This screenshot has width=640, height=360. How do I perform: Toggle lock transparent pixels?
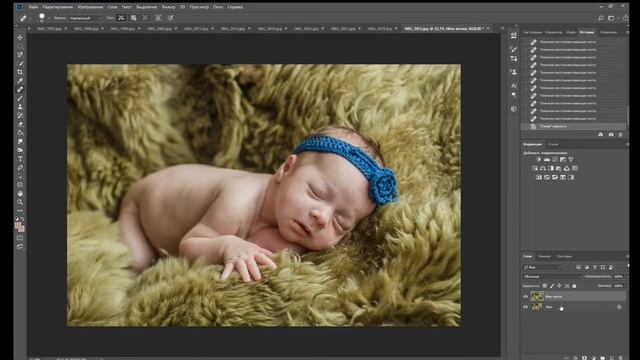[545, 286]
